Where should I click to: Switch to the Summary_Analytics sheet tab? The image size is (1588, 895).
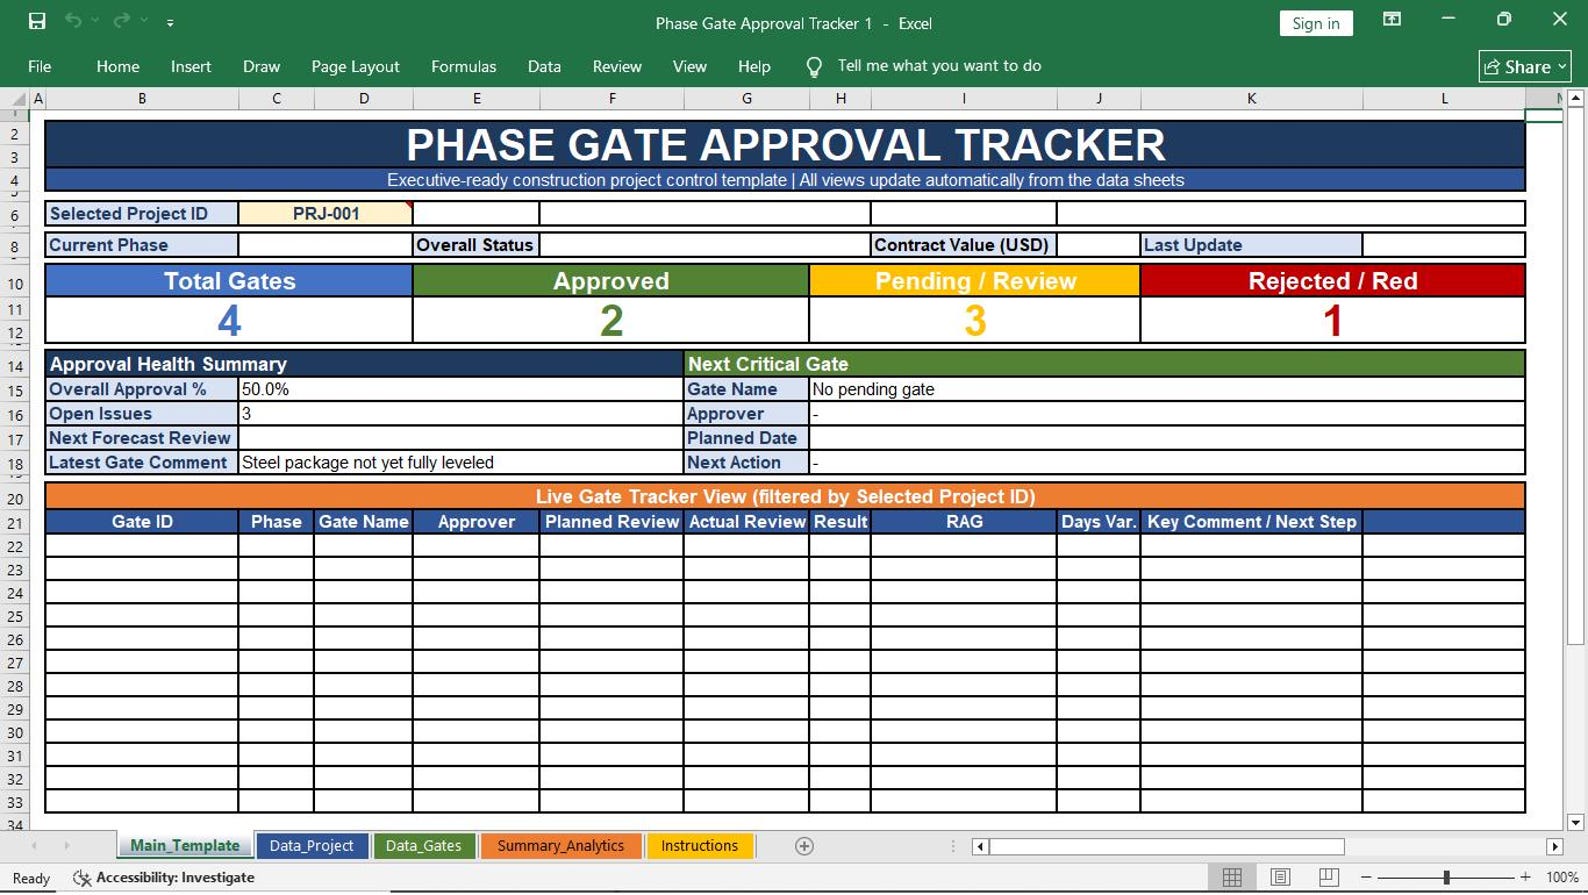coord(560,846)
